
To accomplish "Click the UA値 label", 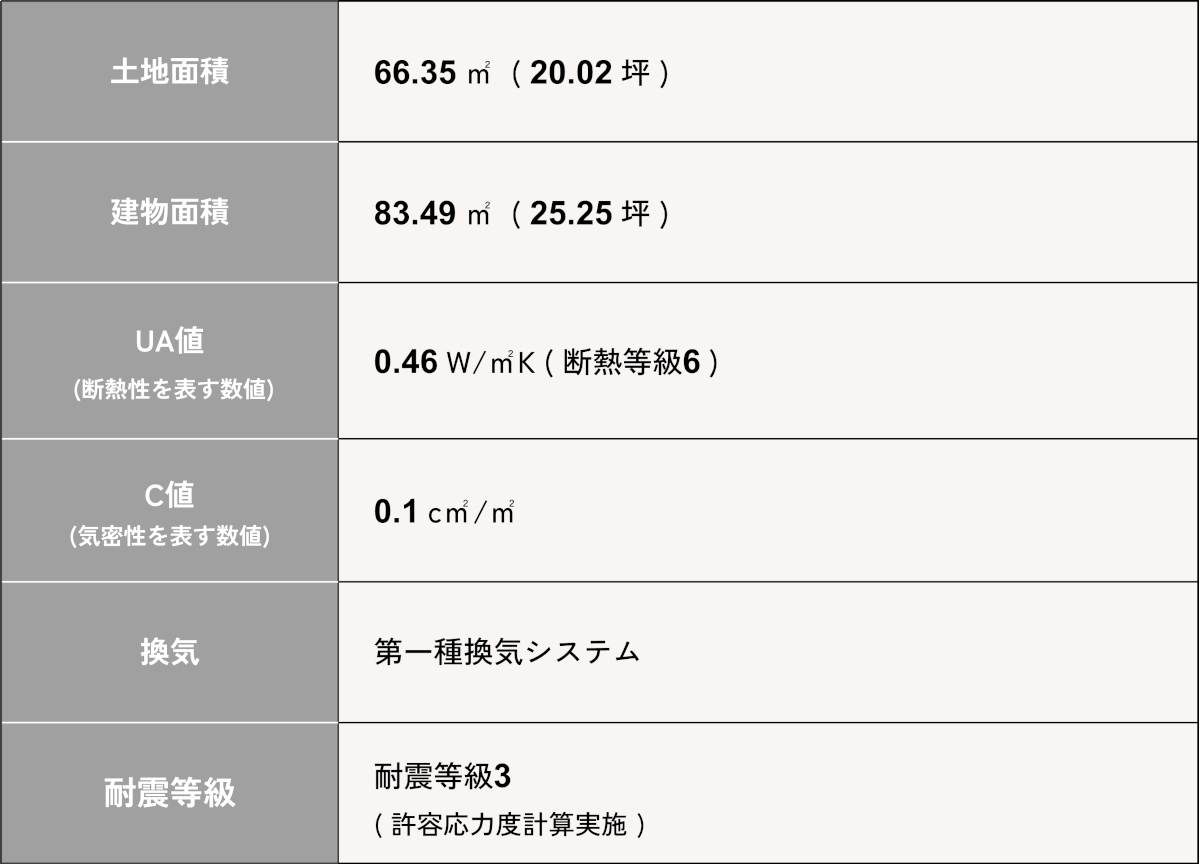I will (169, 342).
